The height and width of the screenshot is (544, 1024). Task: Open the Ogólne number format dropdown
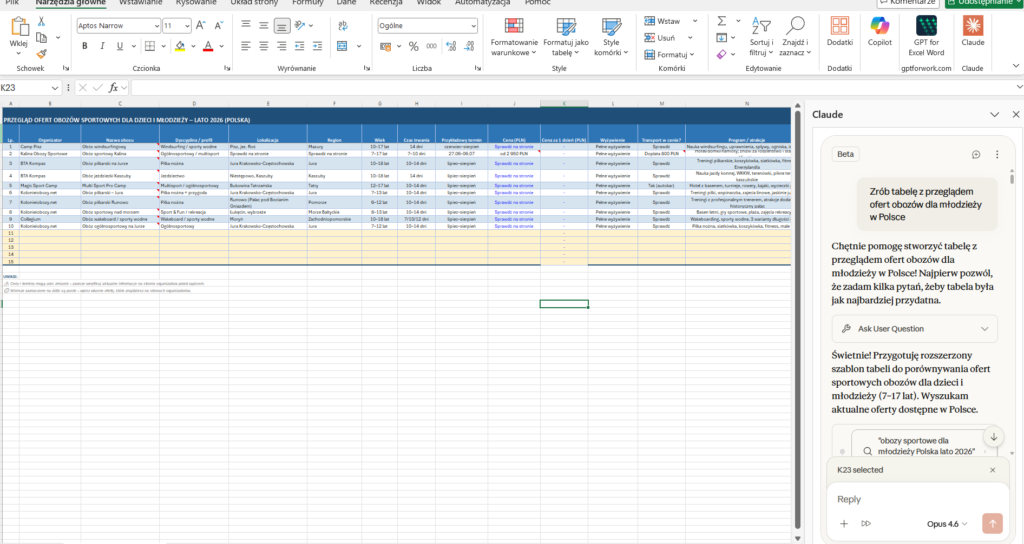[473, 25]
